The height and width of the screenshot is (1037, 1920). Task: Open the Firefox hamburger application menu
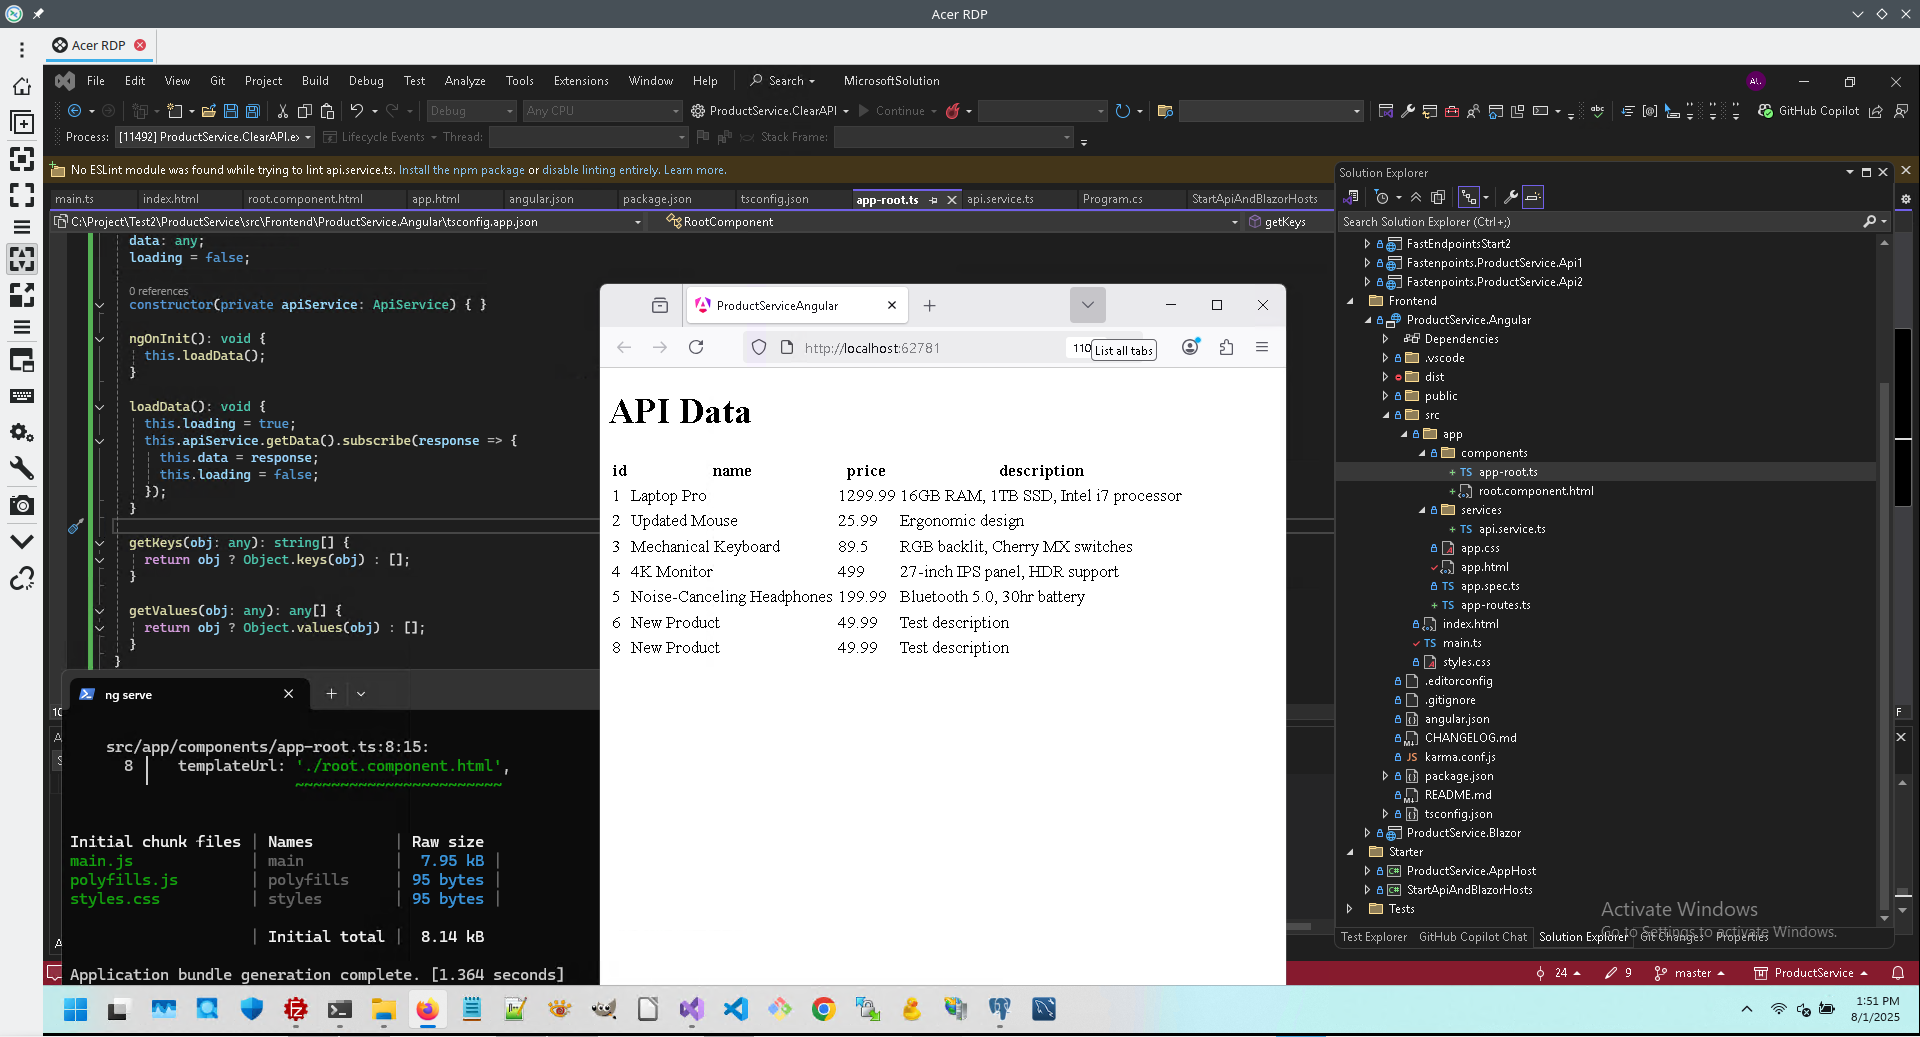pos(1262,347)
